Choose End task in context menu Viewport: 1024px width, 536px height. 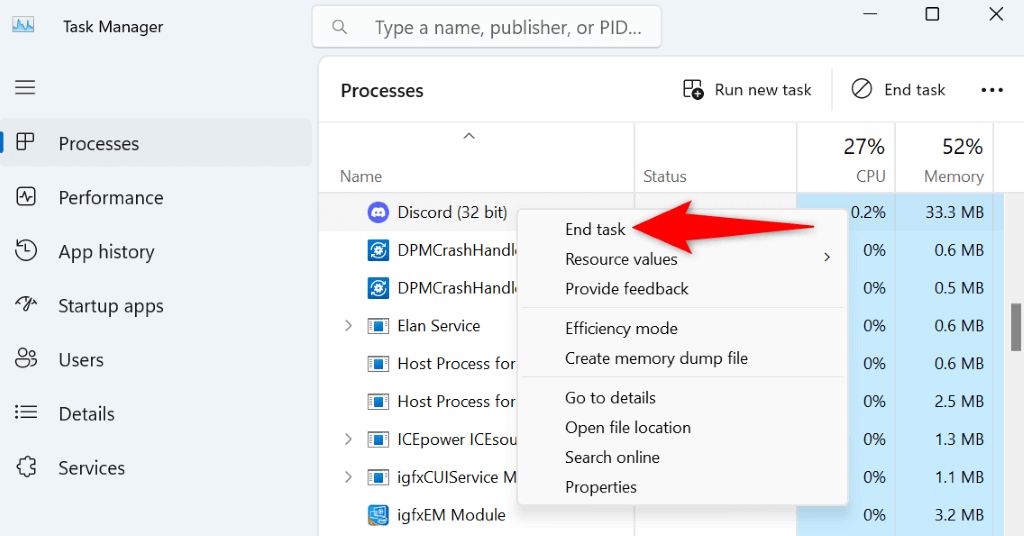tap(595, 229)
